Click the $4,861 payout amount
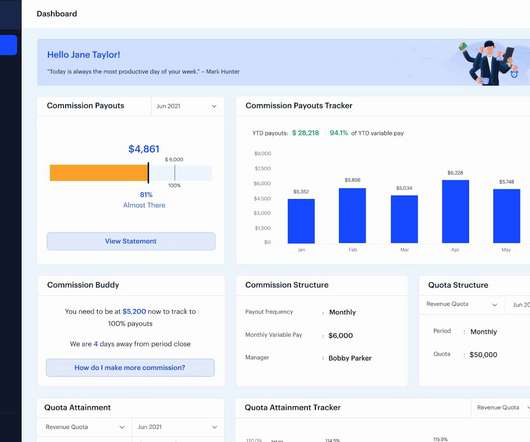This screenshot has height=442, width=530. [144, 149]
